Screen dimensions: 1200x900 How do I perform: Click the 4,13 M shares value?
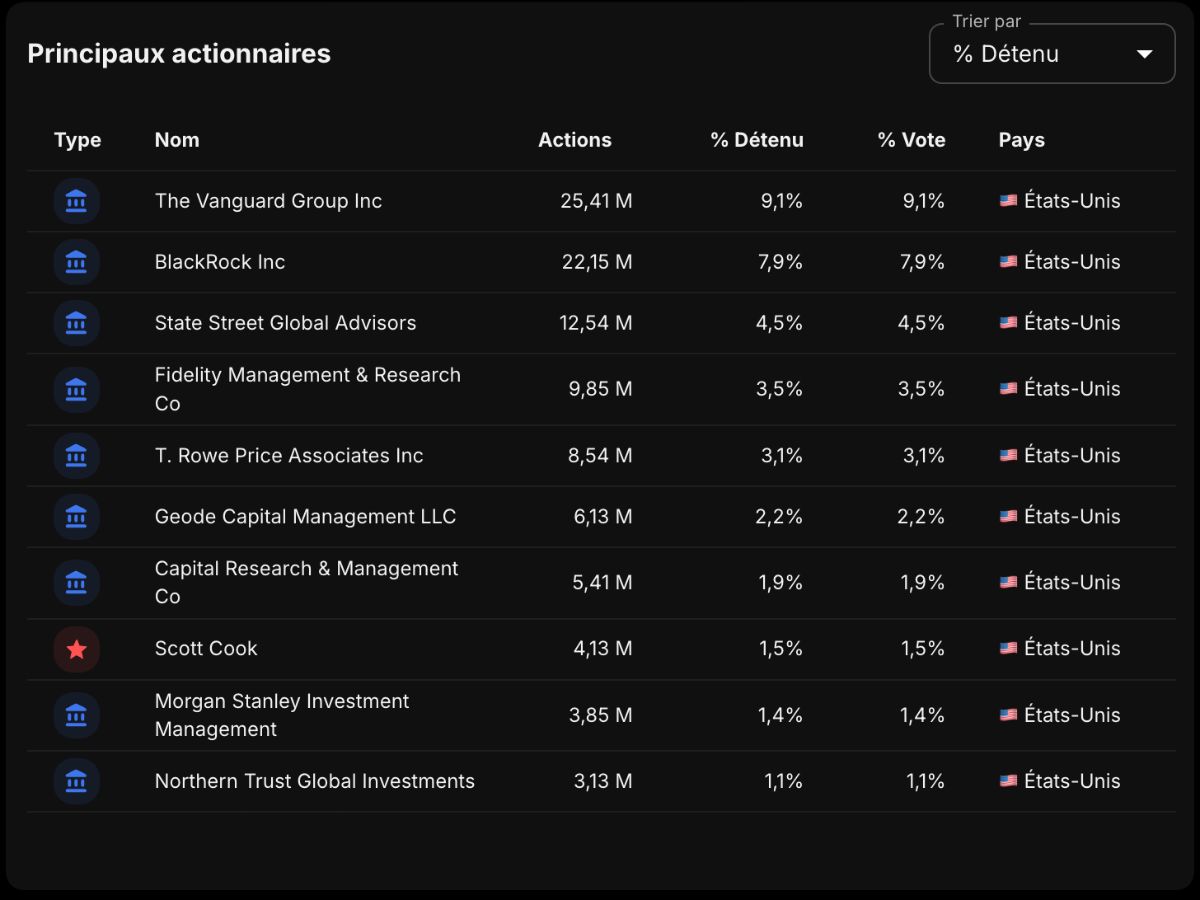[603, 649]
